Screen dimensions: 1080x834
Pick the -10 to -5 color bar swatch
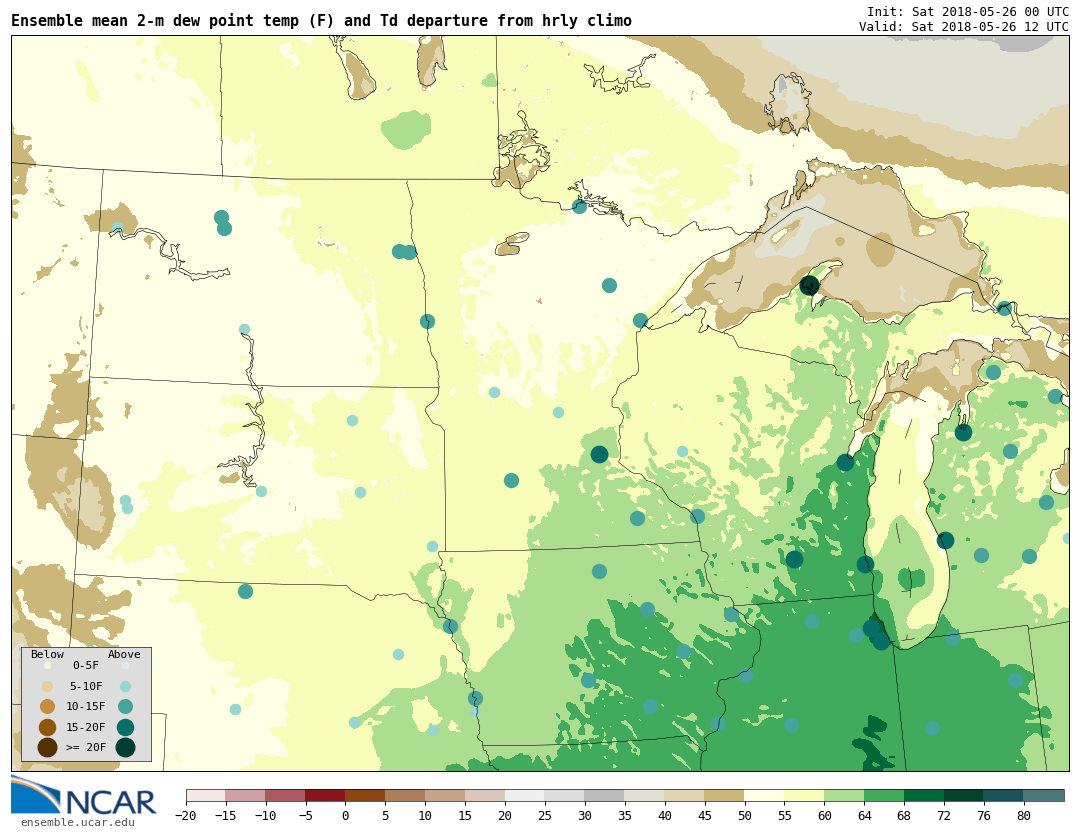pos(286,796)
